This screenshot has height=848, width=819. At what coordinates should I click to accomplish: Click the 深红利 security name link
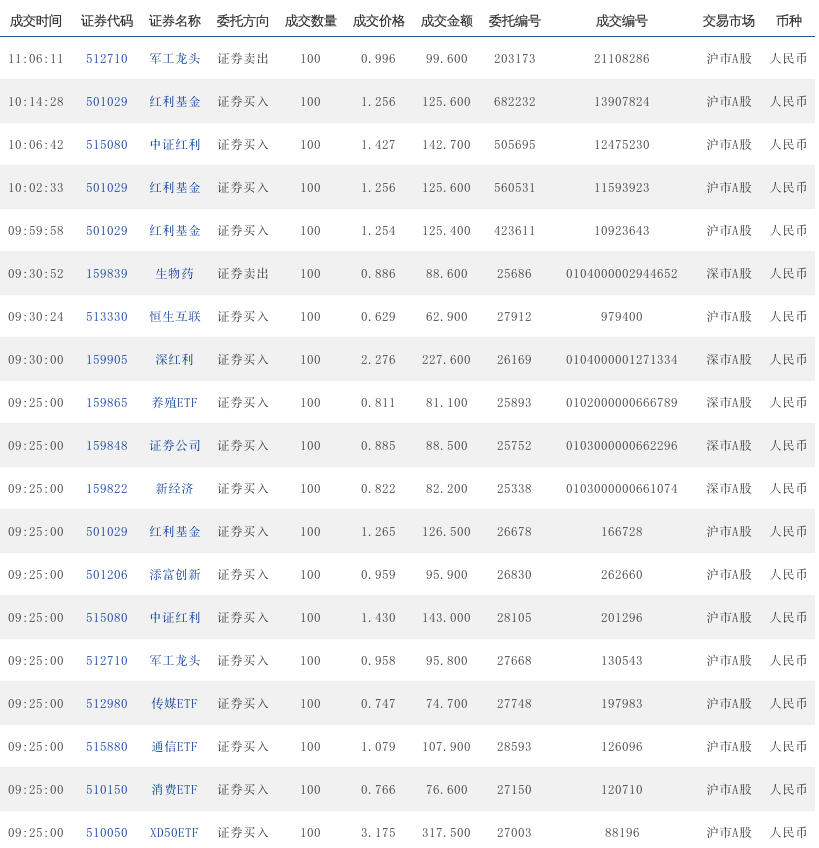click(x=175, y=360)
